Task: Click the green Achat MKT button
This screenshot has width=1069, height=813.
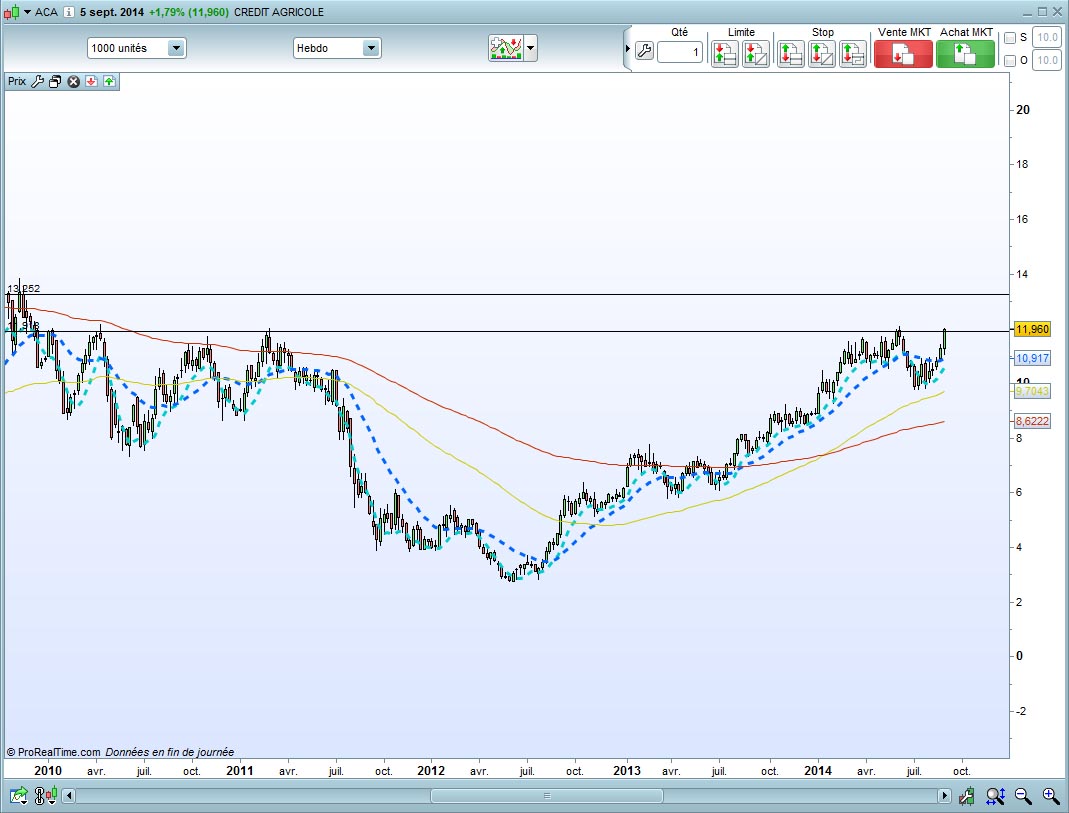Action: pos(965,53)
